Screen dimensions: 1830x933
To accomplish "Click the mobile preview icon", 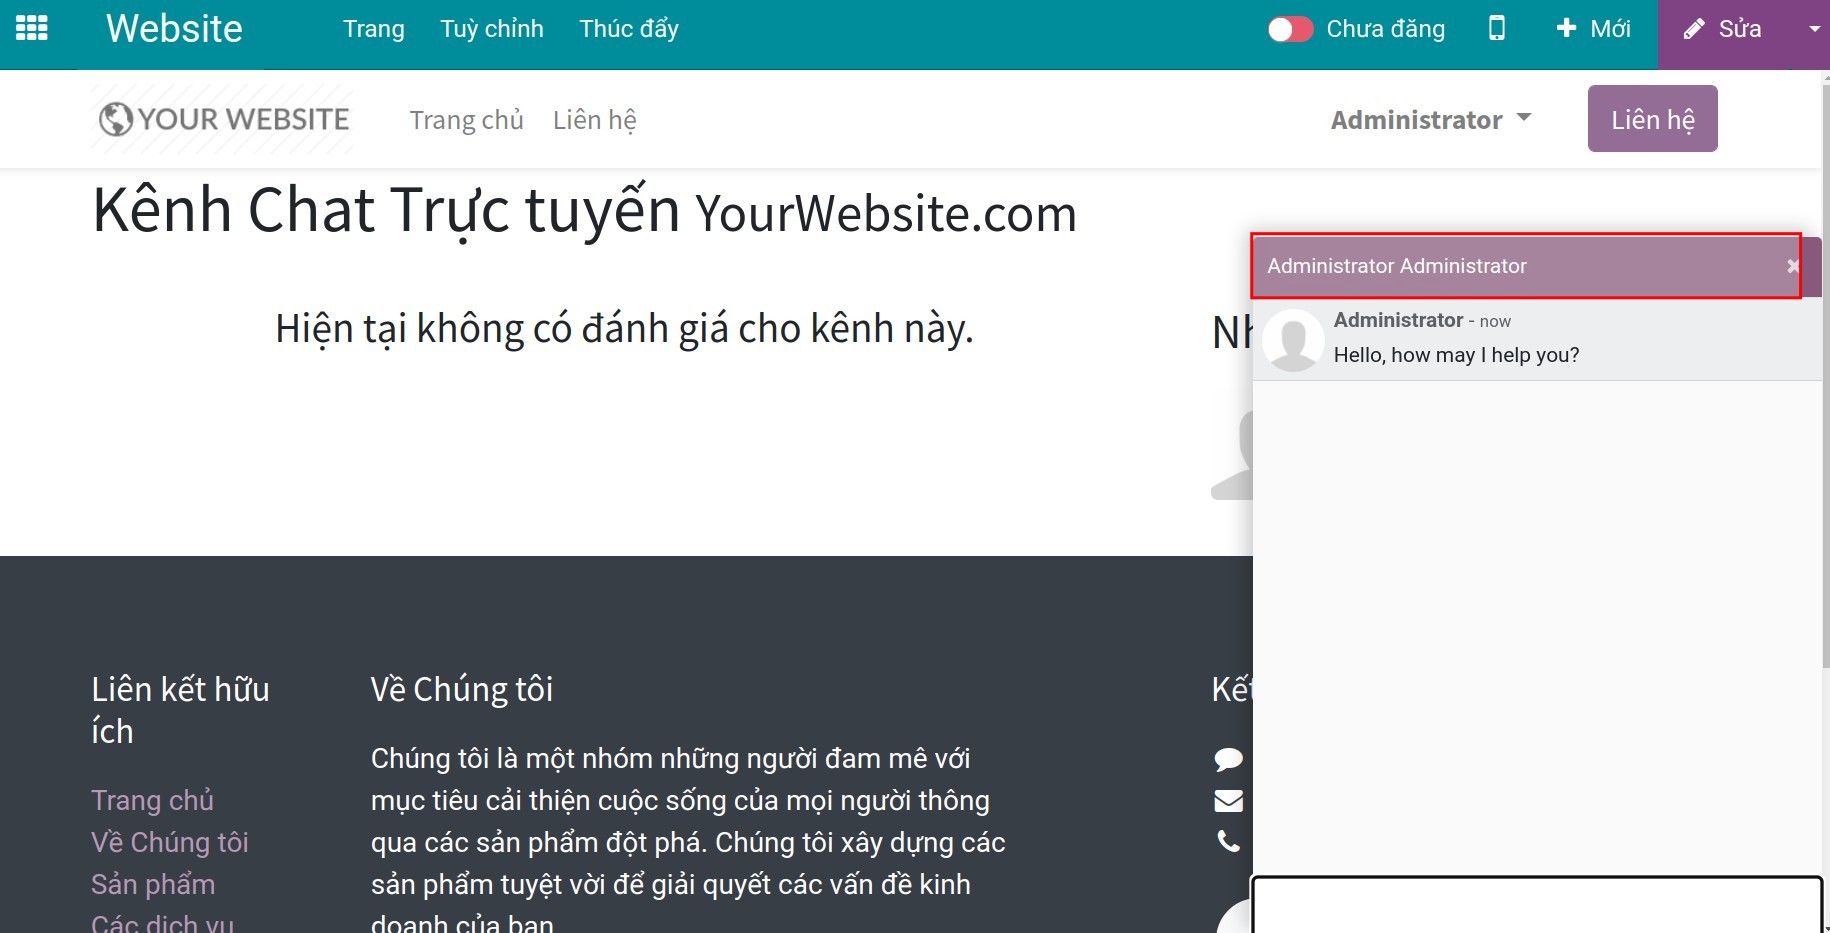I will click(1497, 28).
